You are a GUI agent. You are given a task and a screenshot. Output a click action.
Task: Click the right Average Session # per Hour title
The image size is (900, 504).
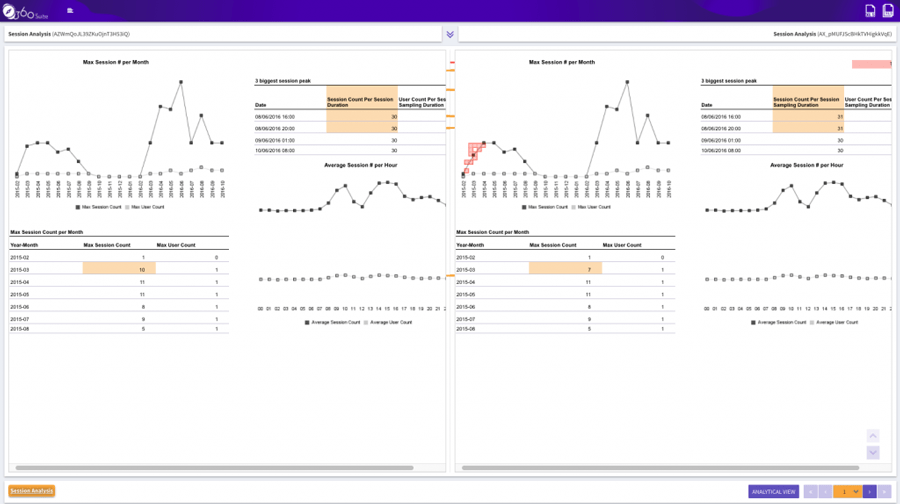pos(806,165)
